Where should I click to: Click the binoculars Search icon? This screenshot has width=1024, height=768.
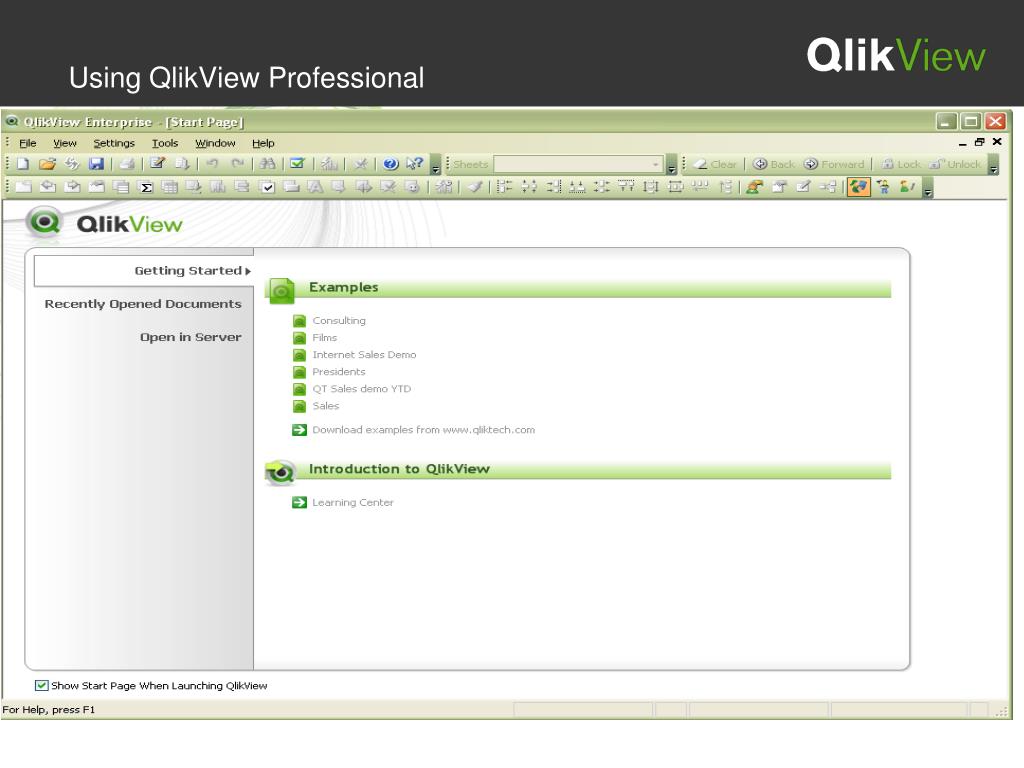tap(267, 164)
